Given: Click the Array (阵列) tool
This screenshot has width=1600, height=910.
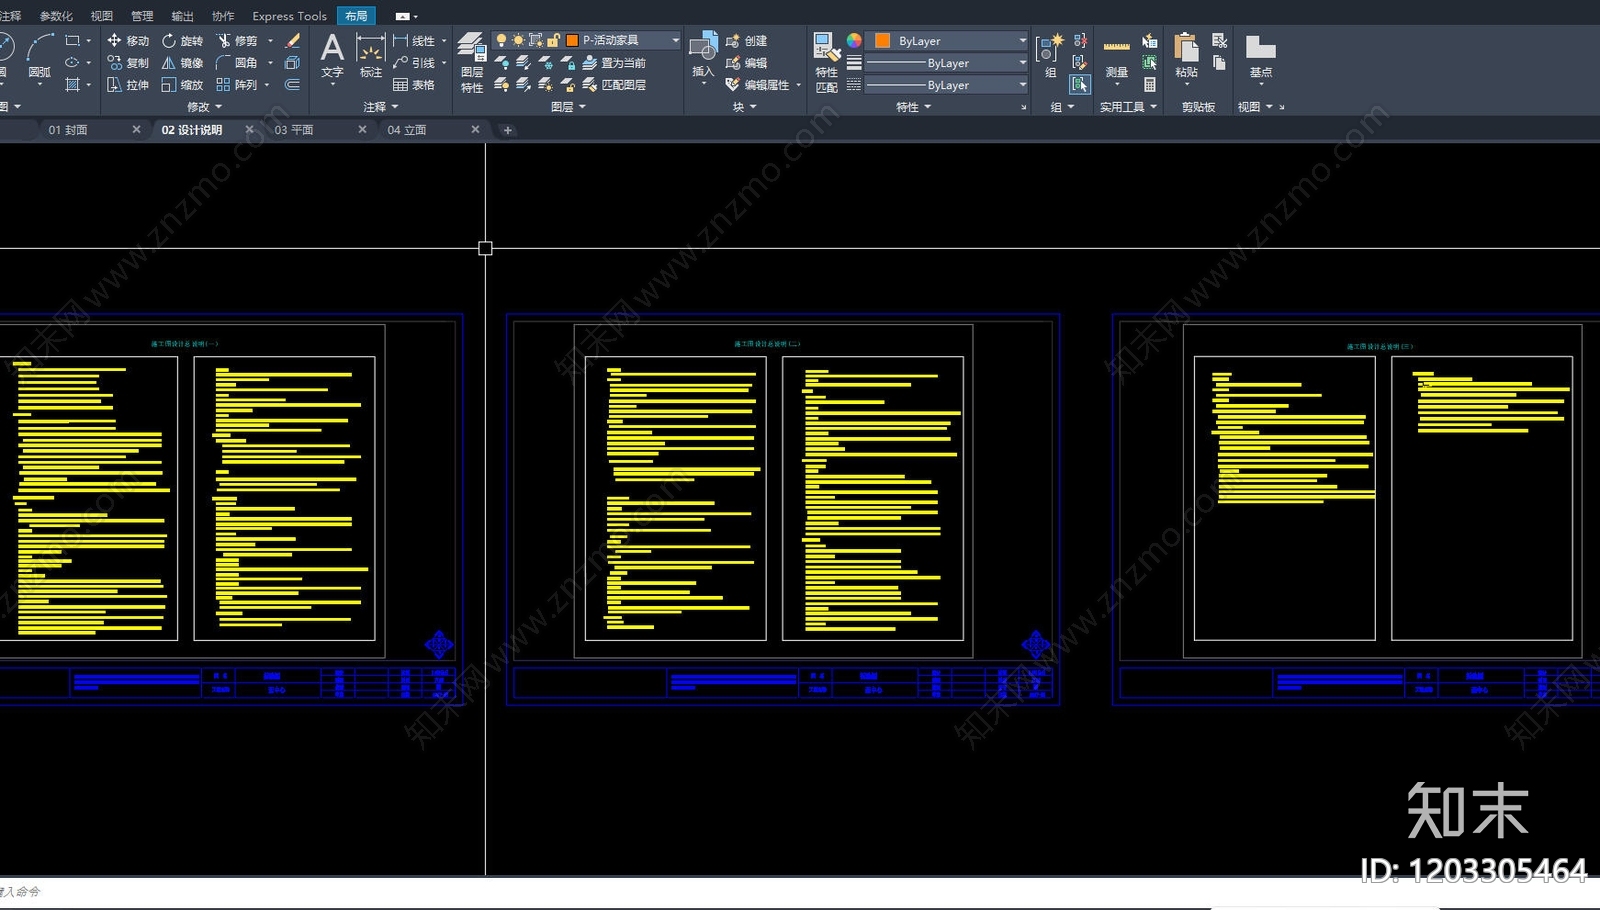Looking at the screenshot, I should point(237,85).
